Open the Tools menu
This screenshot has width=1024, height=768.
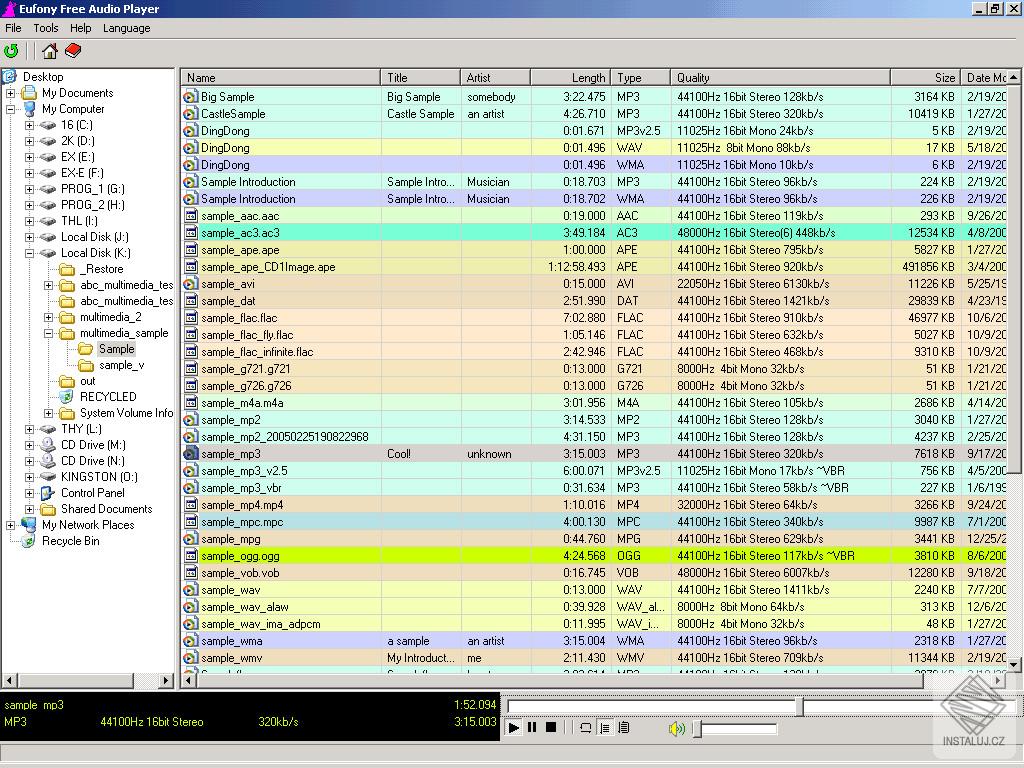(45, 28)
